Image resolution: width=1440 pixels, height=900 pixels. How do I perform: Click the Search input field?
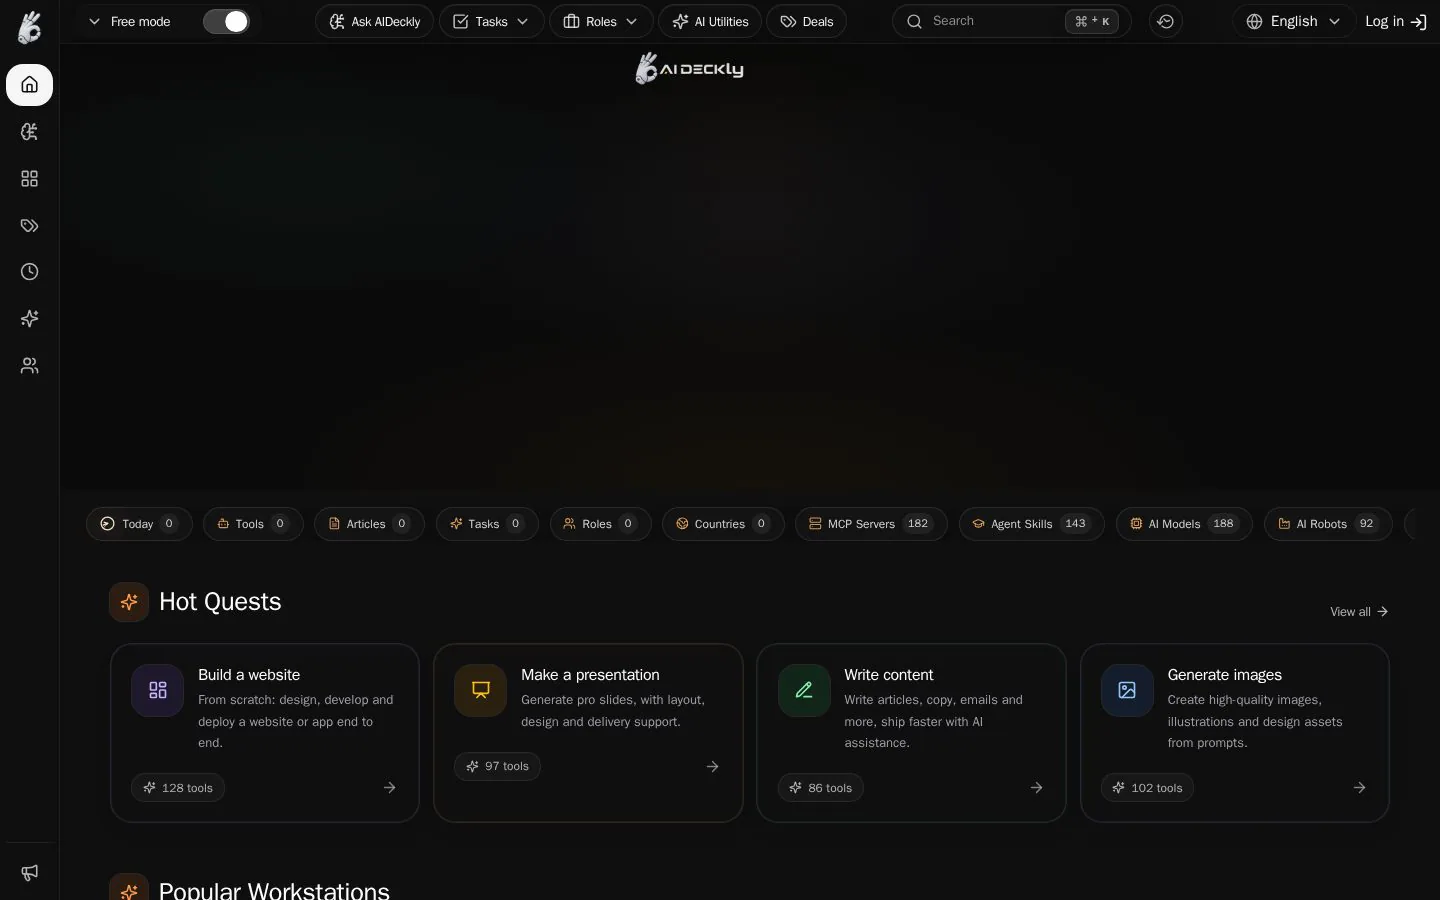1011,21
